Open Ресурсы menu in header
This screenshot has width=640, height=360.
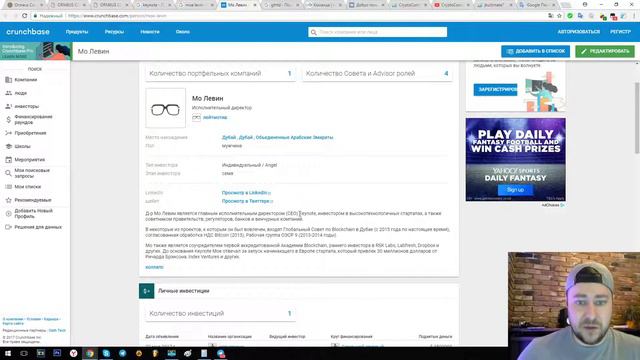[x=114, y=32]
